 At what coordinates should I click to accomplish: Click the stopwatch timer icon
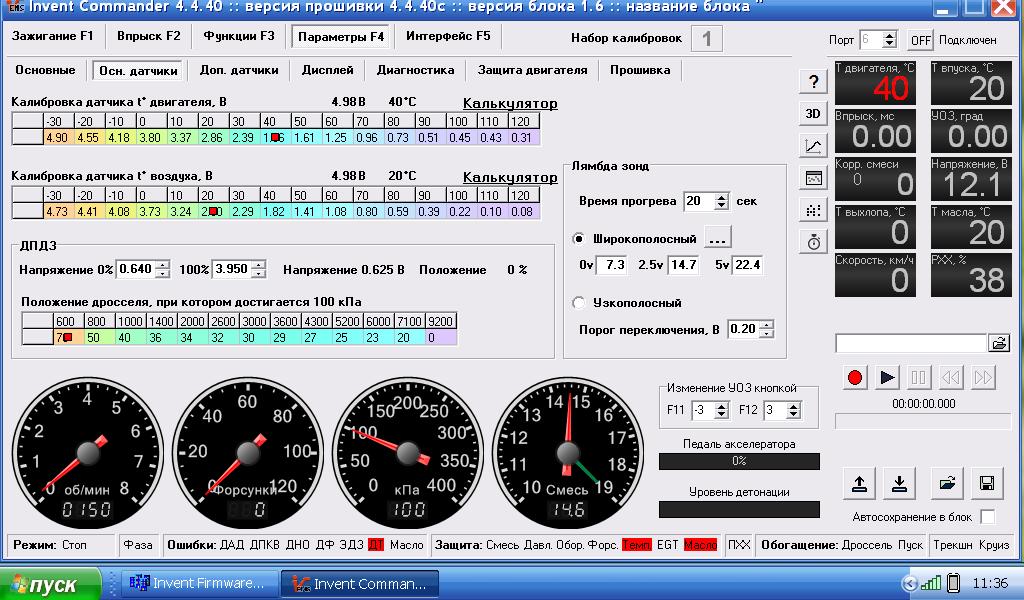813,242
